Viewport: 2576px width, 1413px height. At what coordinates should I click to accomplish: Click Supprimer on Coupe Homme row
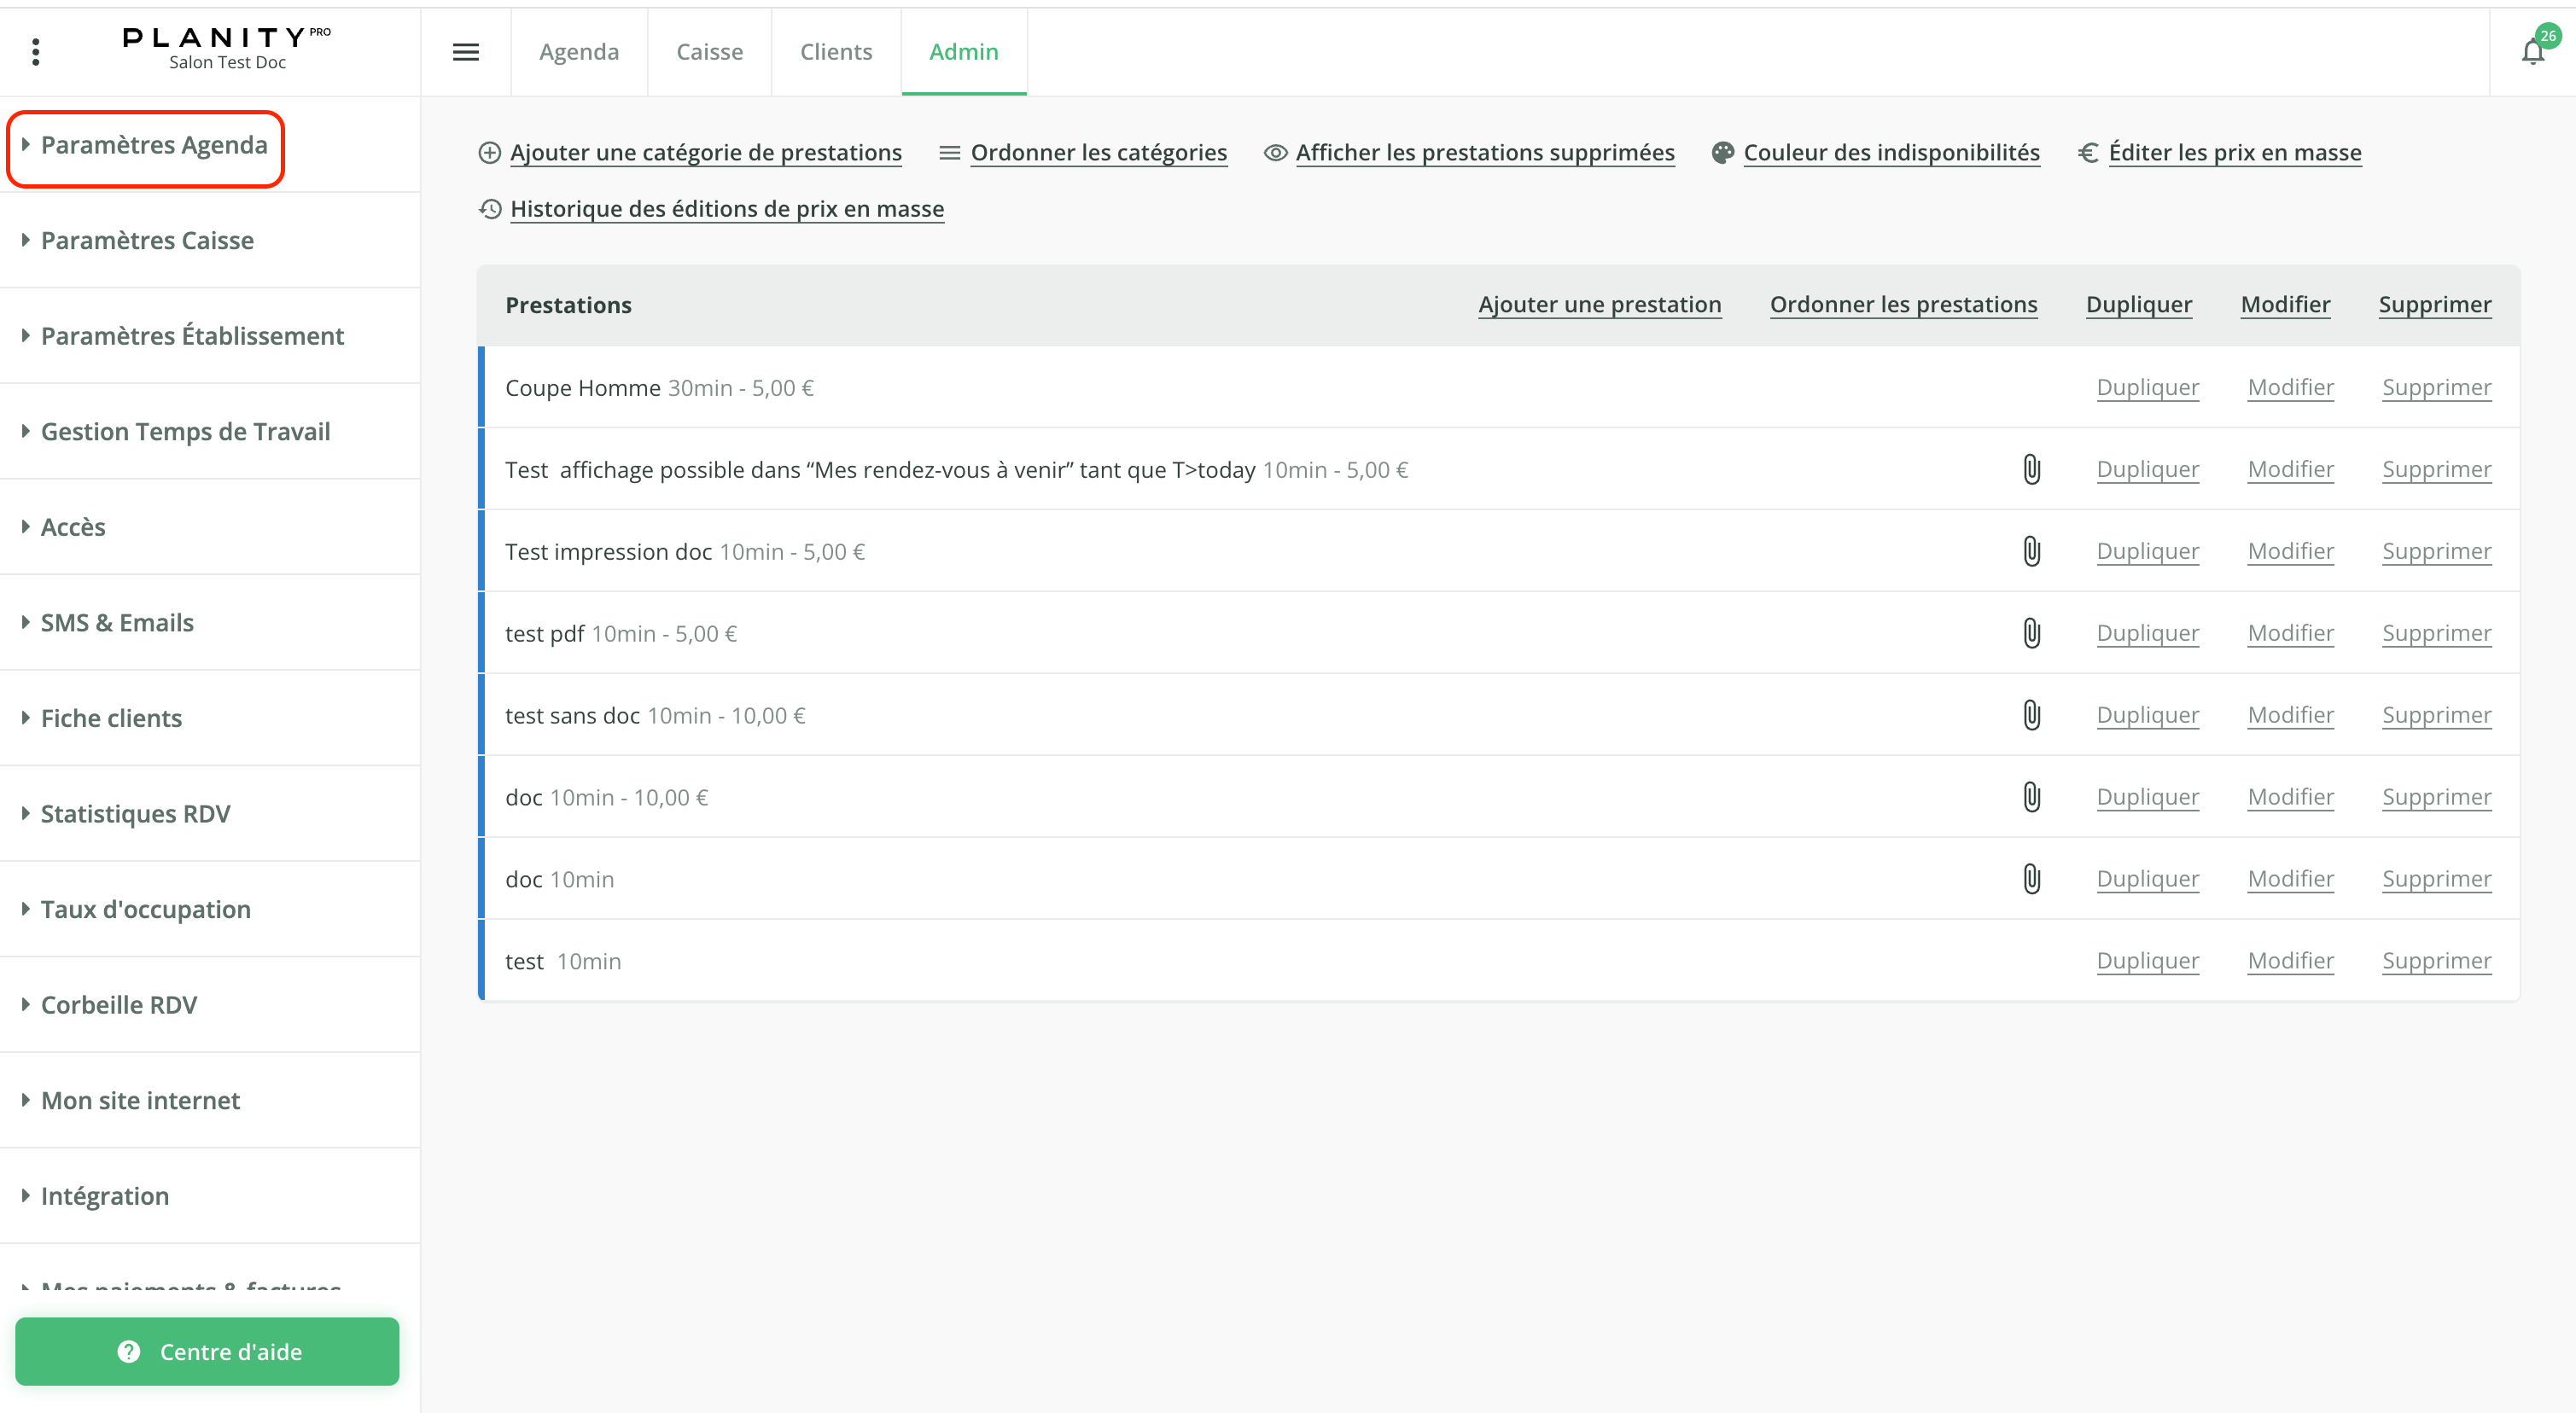(2436, 388)
